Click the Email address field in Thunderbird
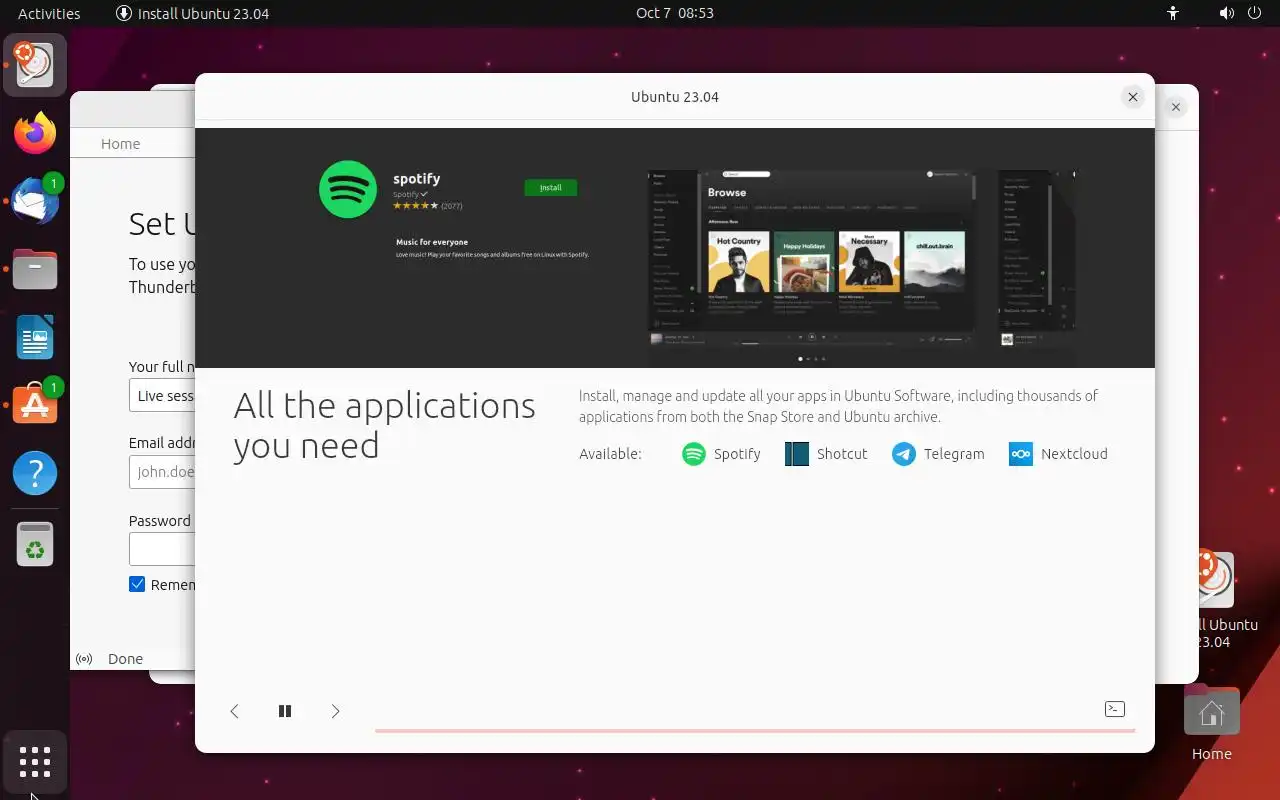The height and width of the screenshot is (800, 1280). click(162, 472)
